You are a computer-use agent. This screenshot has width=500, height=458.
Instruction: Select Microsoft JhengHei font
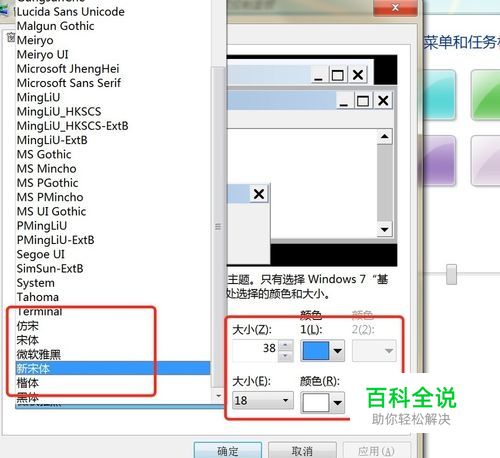(68, 69)
